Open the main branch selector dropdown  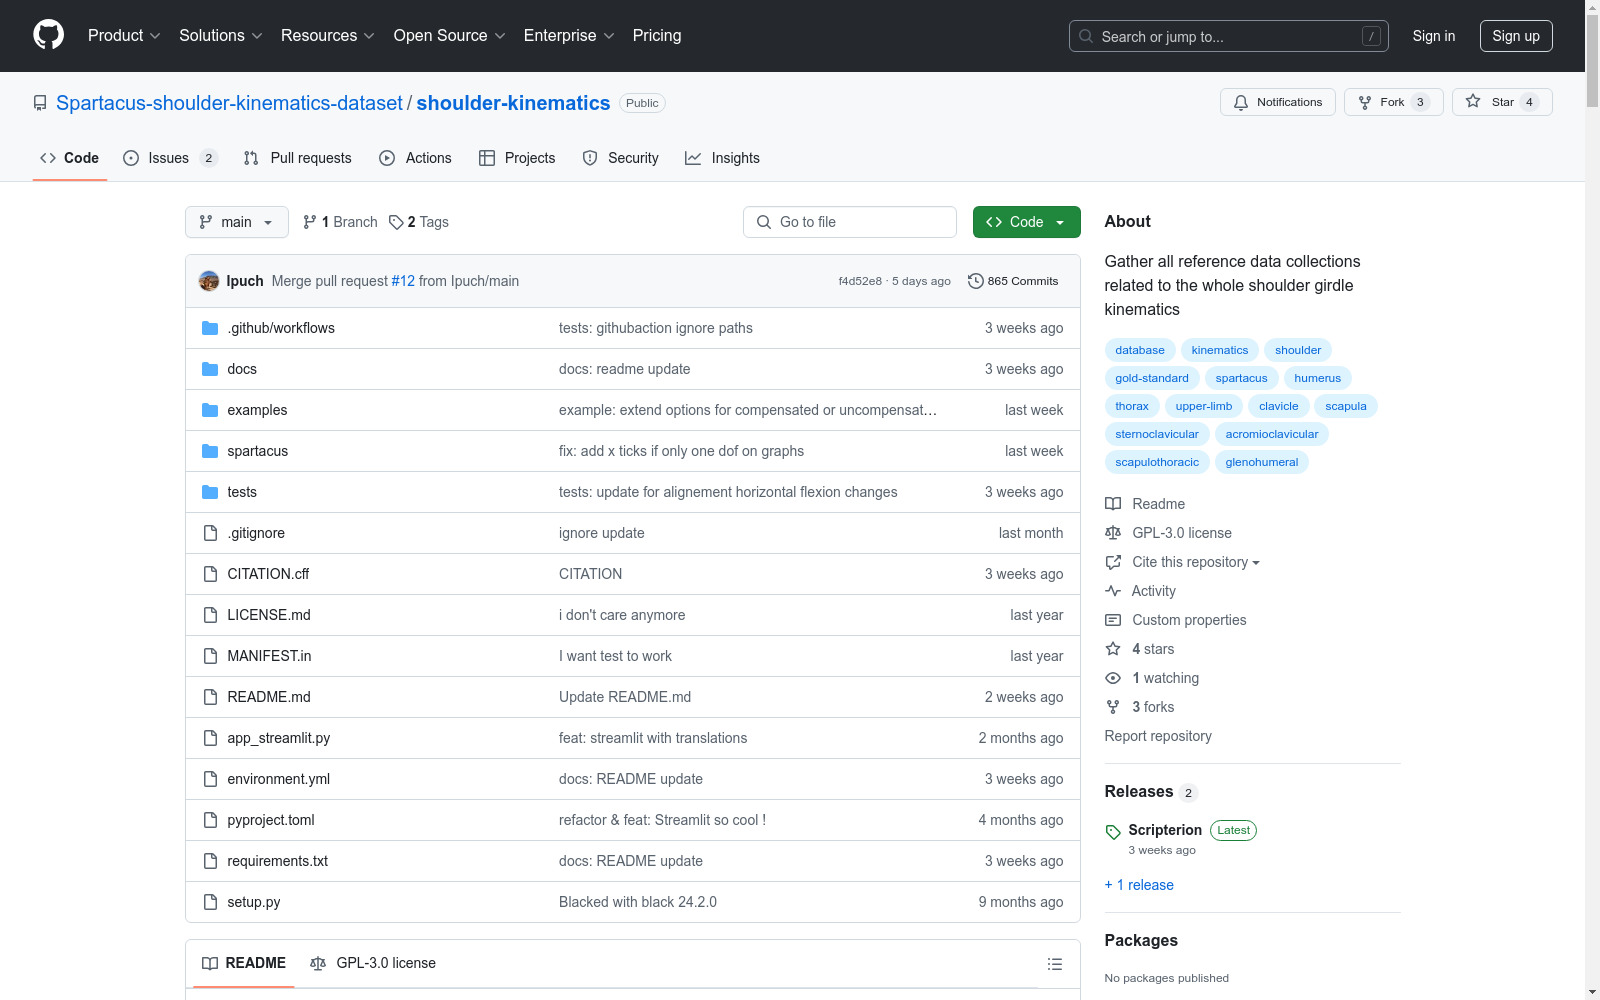click(x=237, y=222)
